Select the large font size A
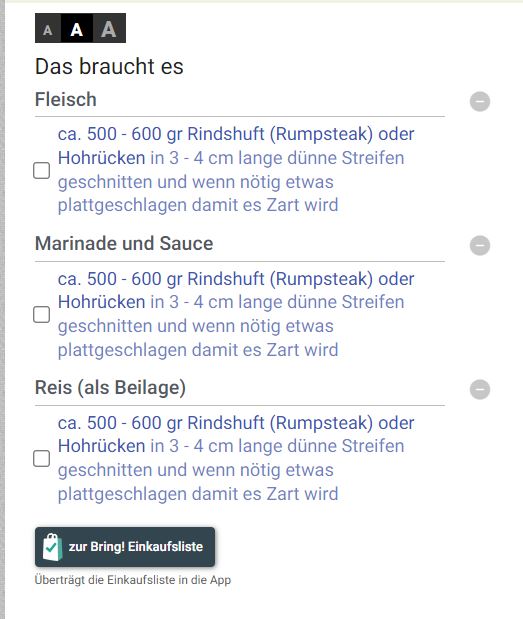Screen dimensions: 523x619 coord(109,28)
